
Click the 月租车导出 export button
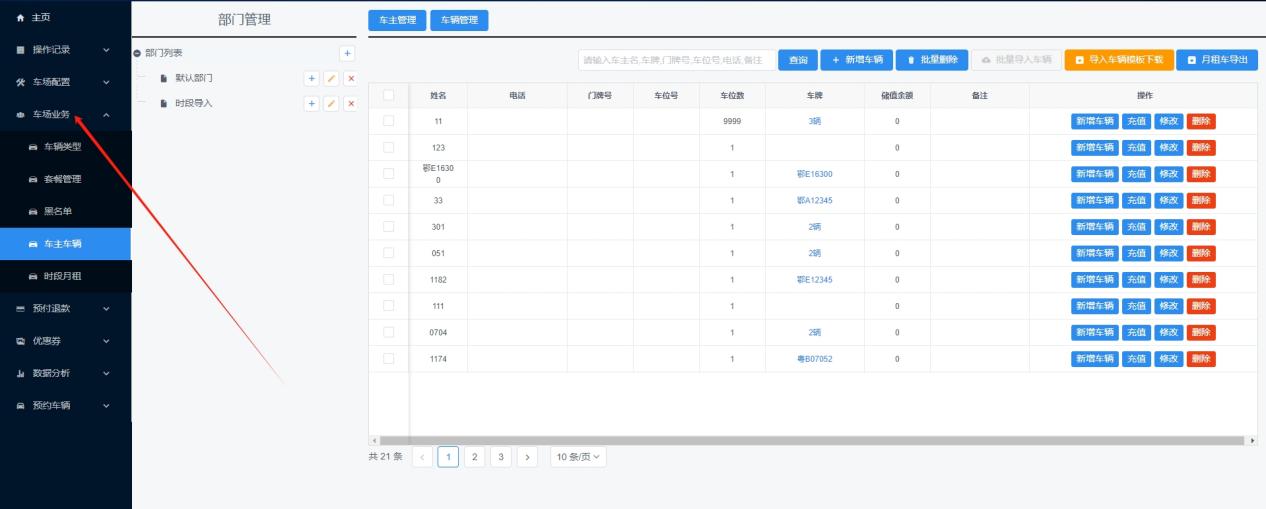[1217, 60]
